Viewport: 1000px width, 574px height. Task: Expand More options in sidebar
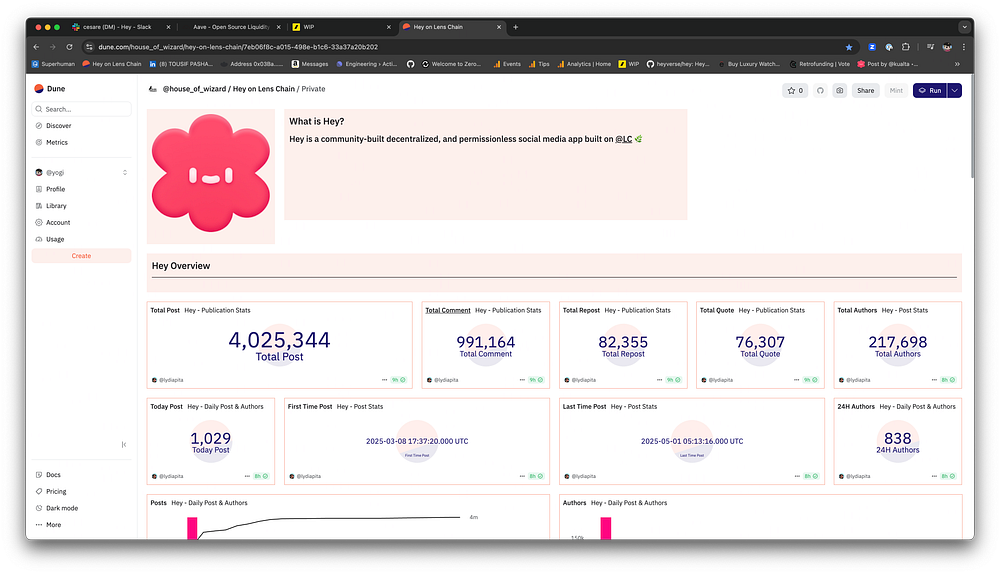[48, 524]
